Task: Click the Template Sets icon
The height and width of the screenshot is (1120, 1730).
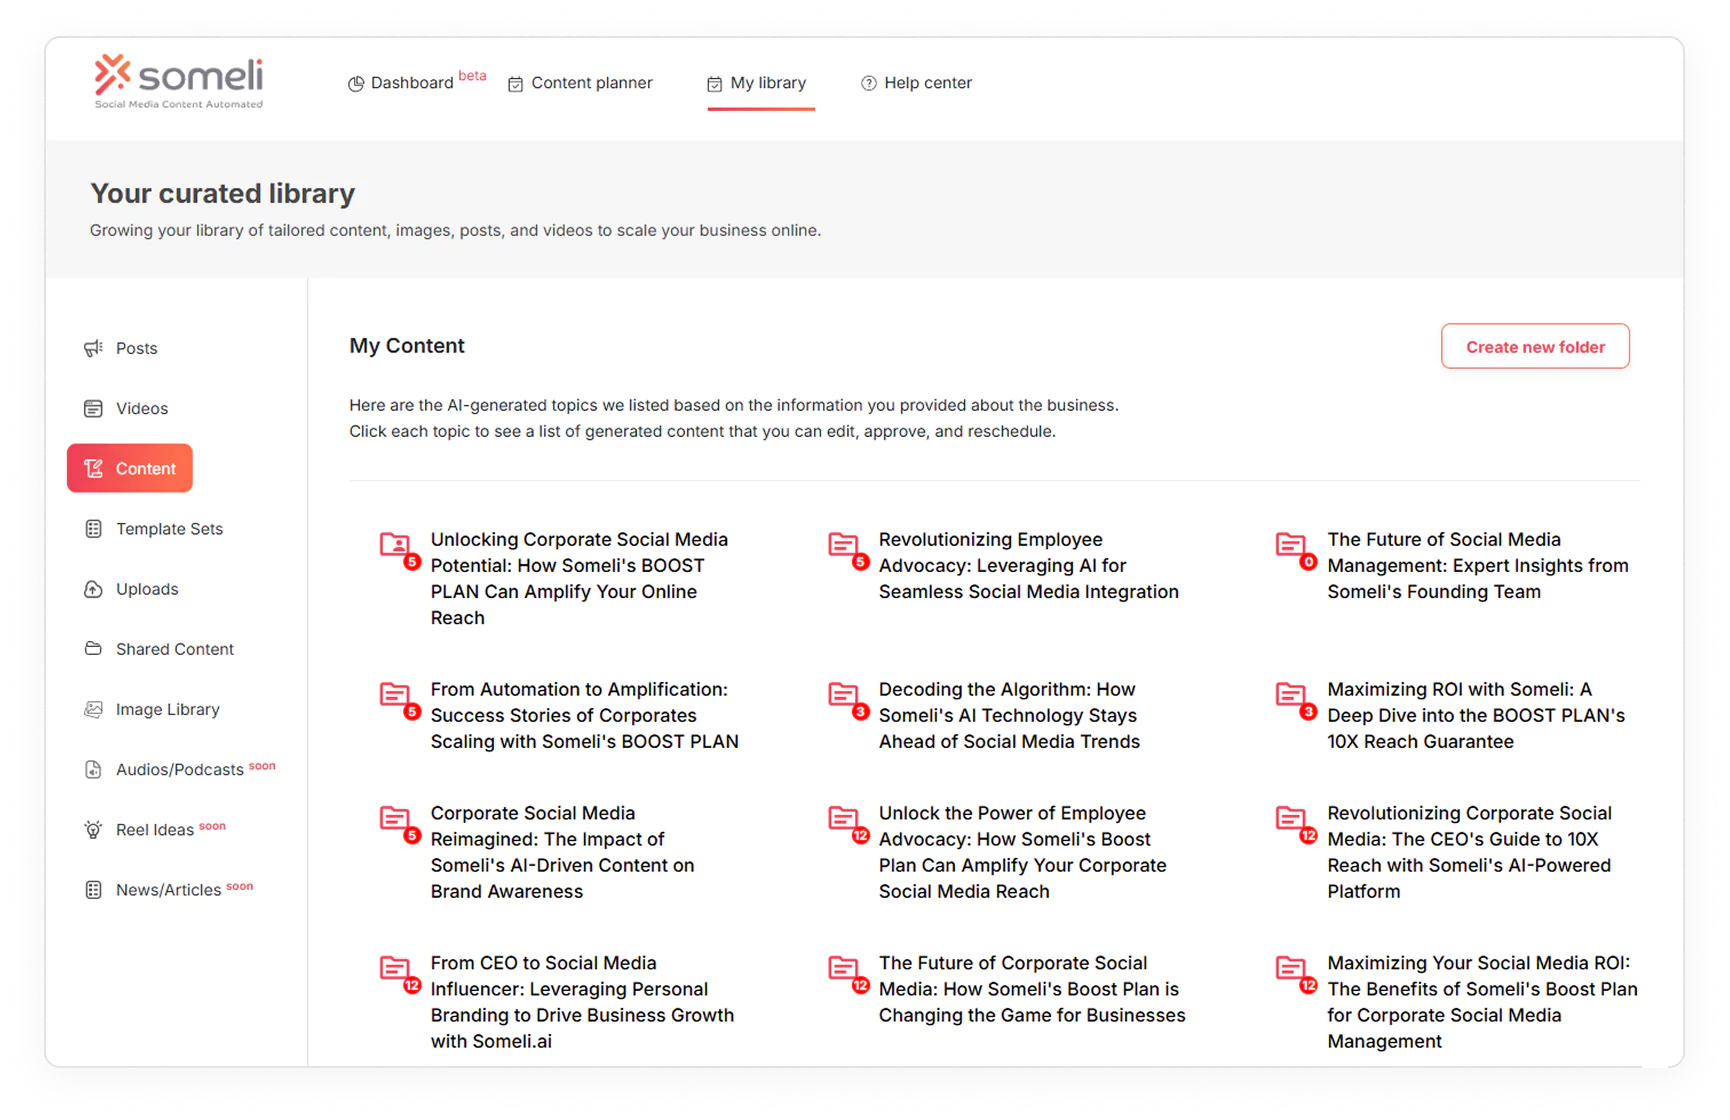Action: coord(93,529)
